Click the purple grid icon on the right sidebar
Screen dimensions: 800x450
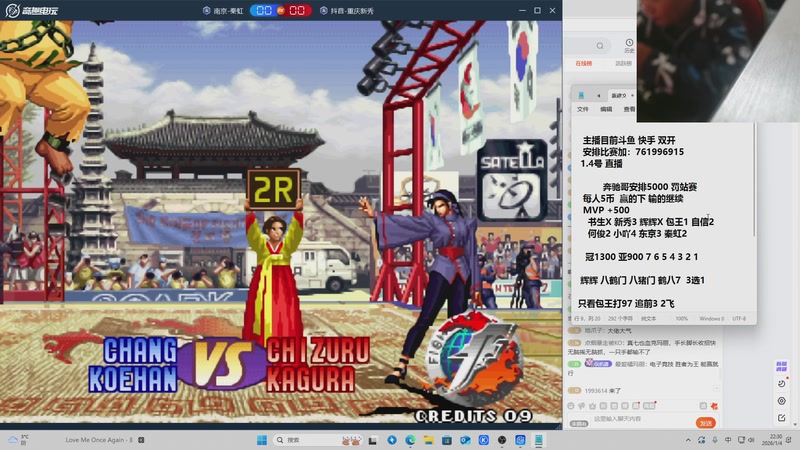(781, 366)
